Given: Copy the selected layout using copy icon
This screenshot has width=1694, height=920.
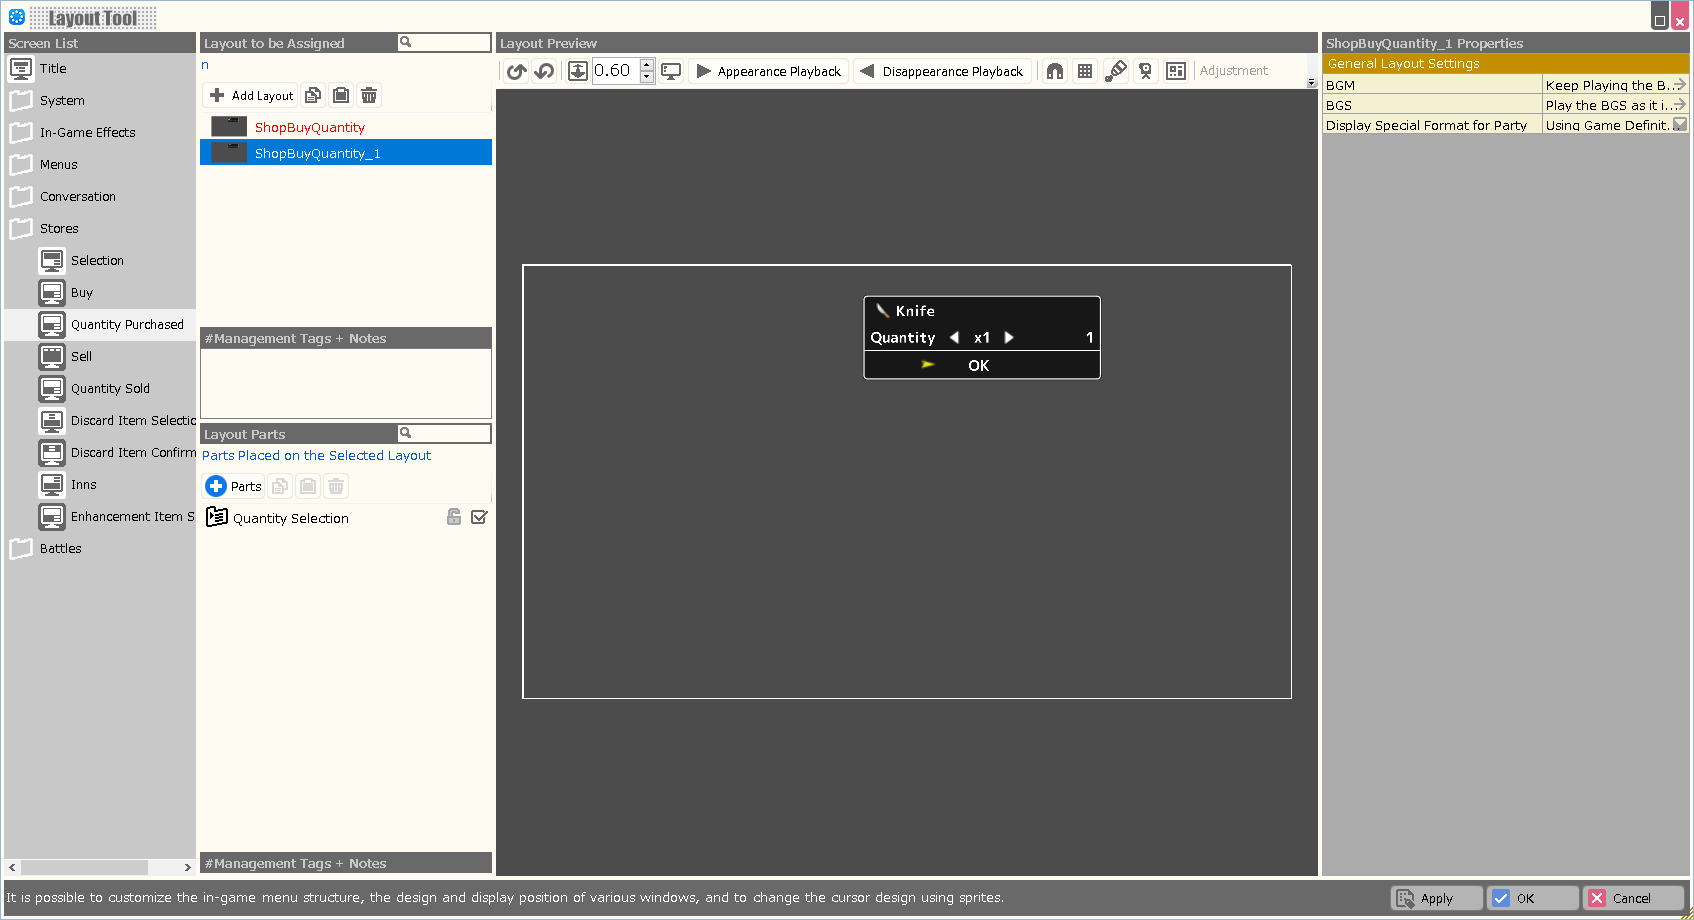Looking at the screenshot, I should tap(313, 95).
